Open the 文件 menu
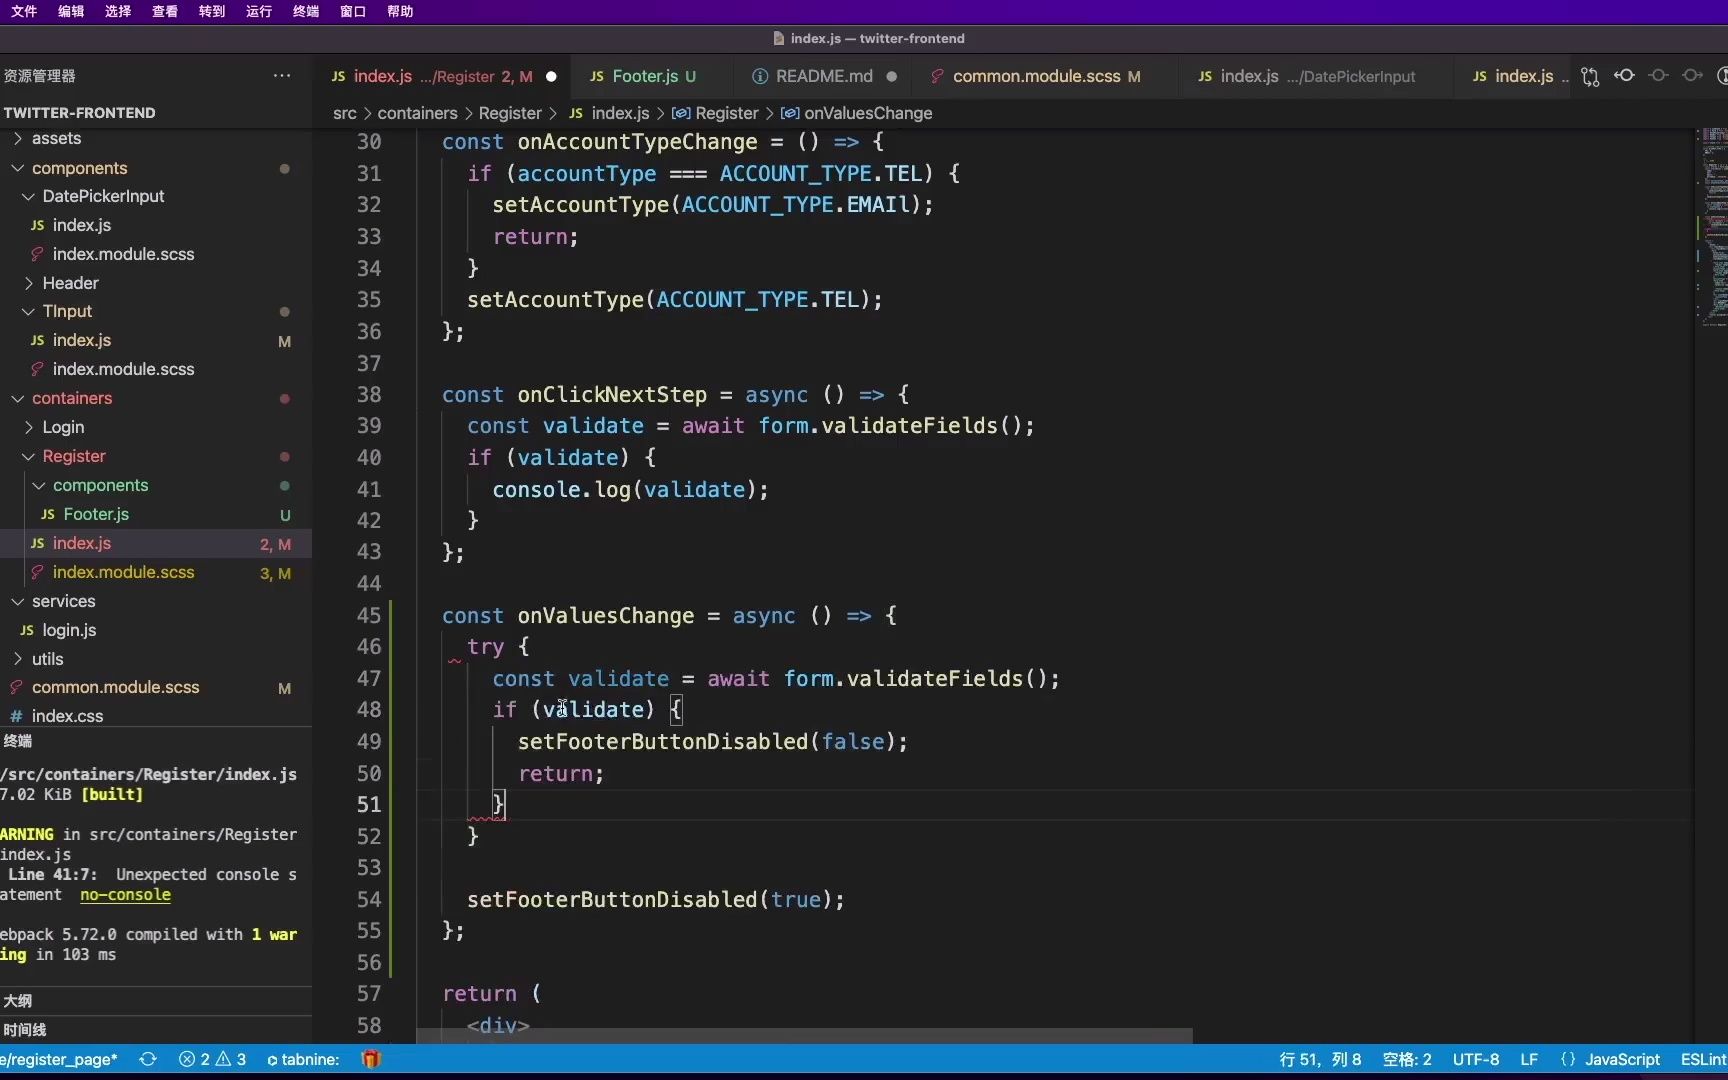The width and height of the screenshot is (1728, 1080). pos(24,11)
